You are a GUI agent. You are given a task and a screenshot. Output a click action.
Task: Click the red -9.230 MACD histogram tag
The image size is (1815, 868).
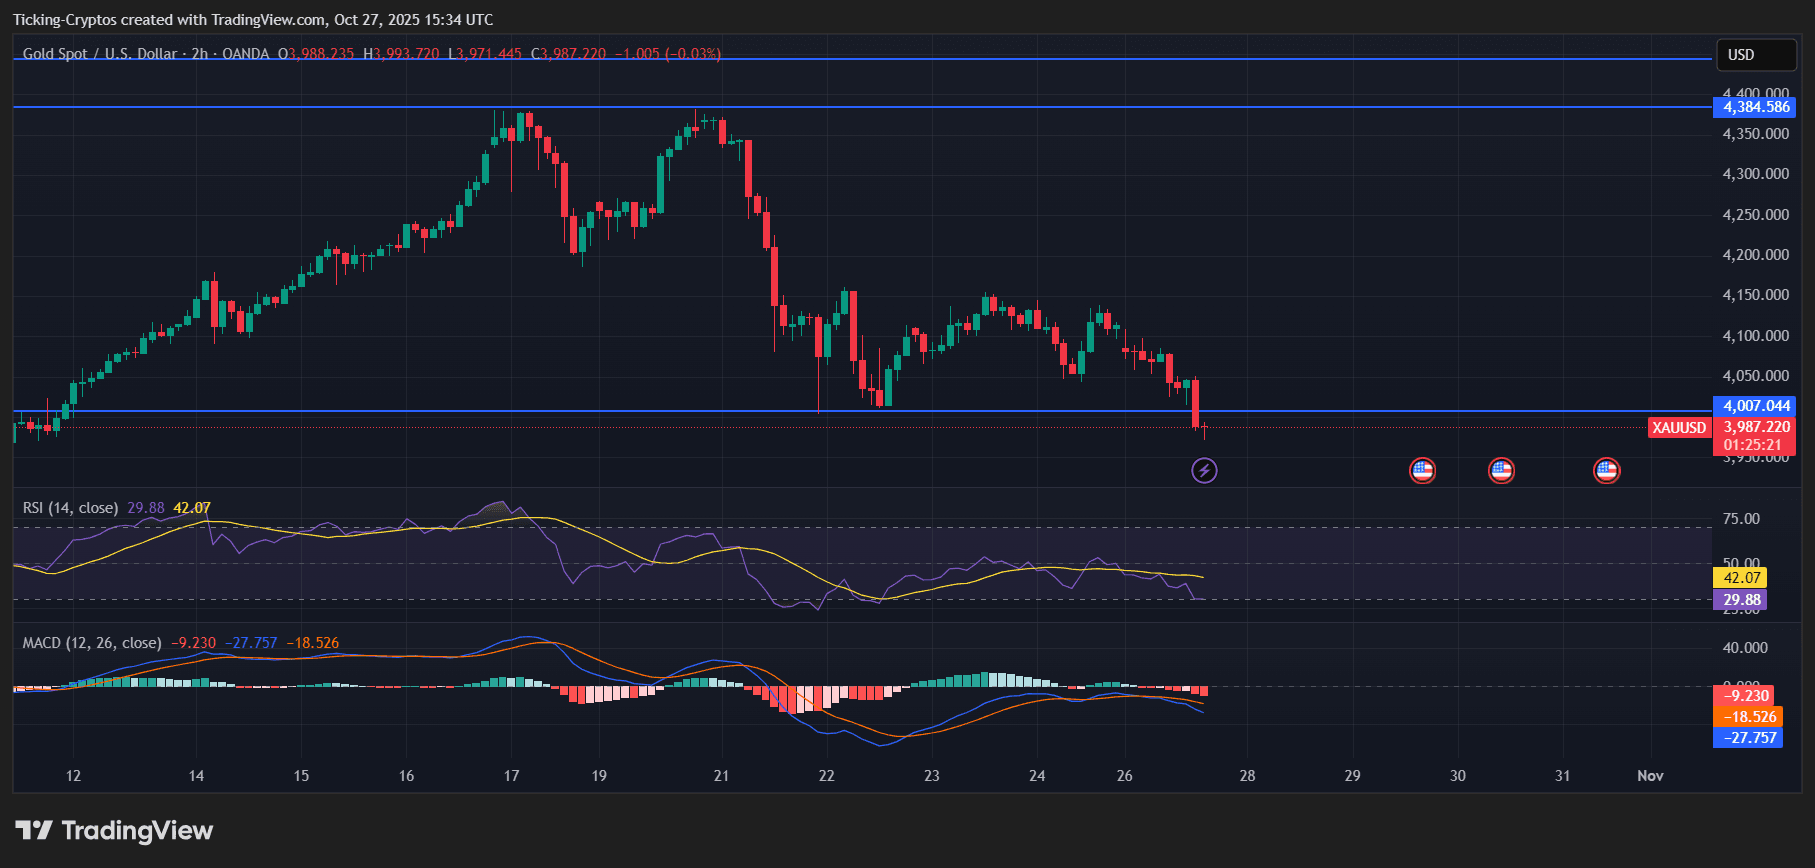[1745, 696]
